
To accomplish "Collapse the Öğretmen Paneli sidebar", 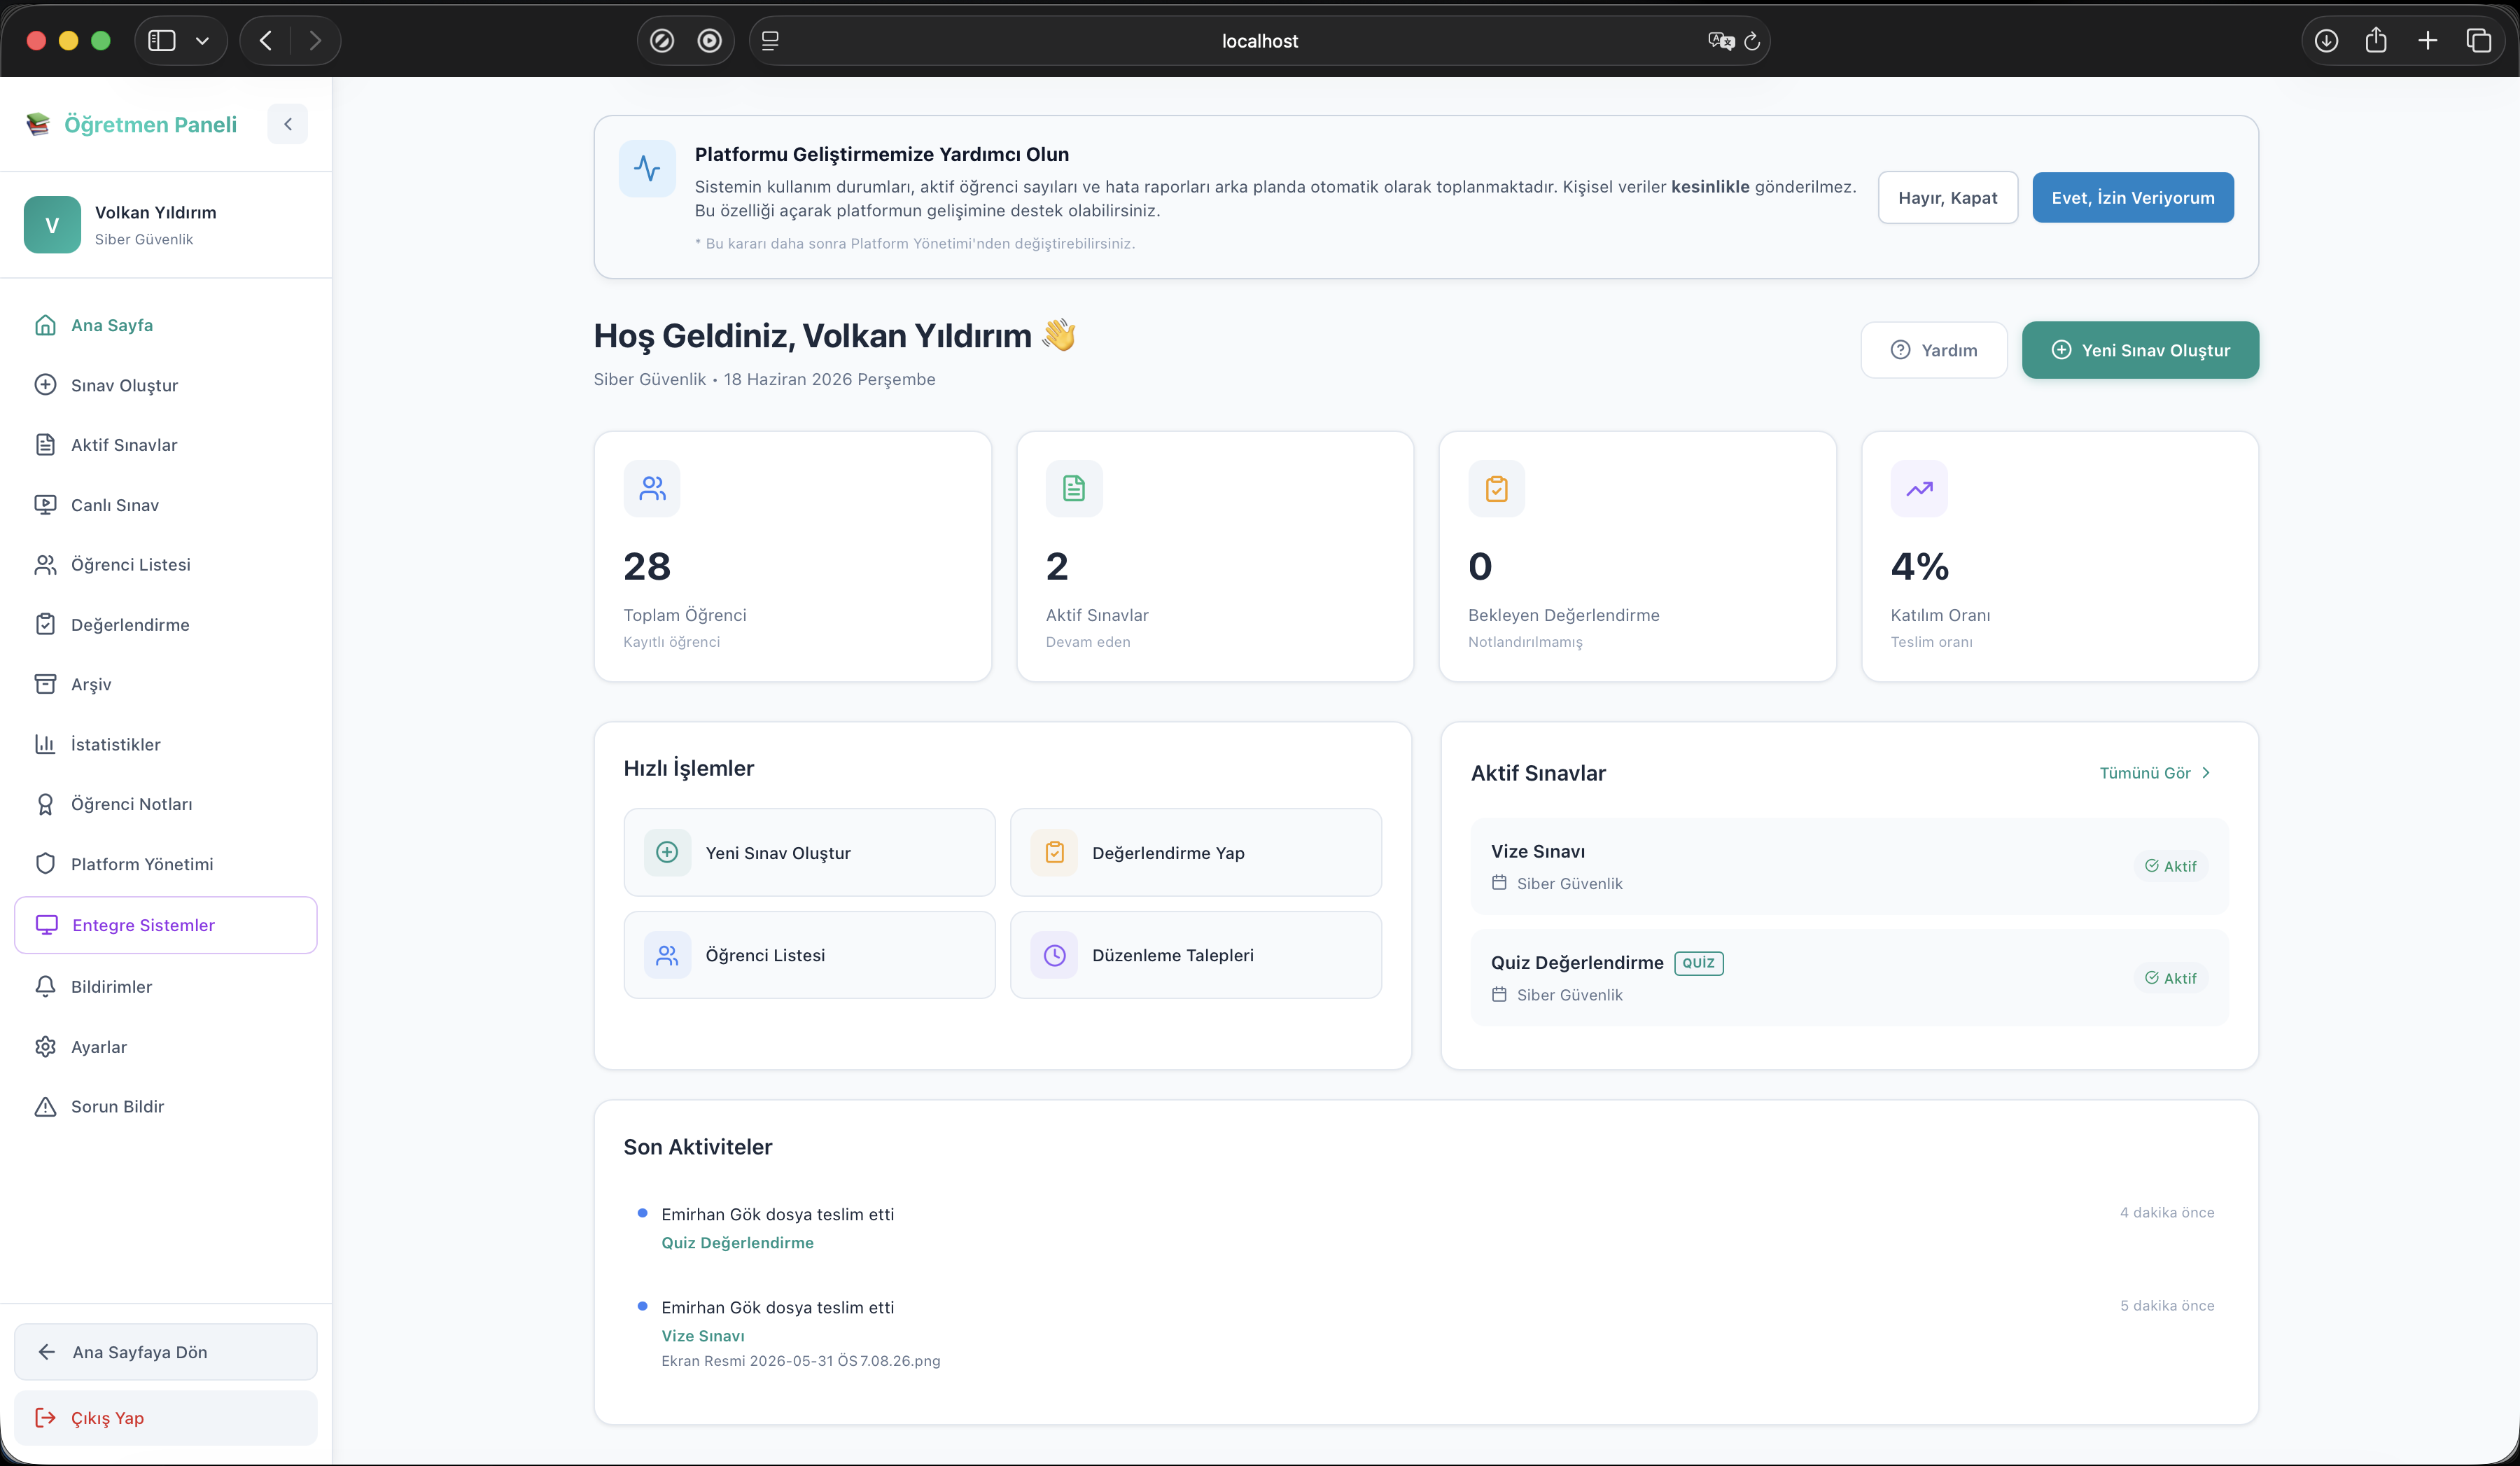I will [x=287, y=124].
